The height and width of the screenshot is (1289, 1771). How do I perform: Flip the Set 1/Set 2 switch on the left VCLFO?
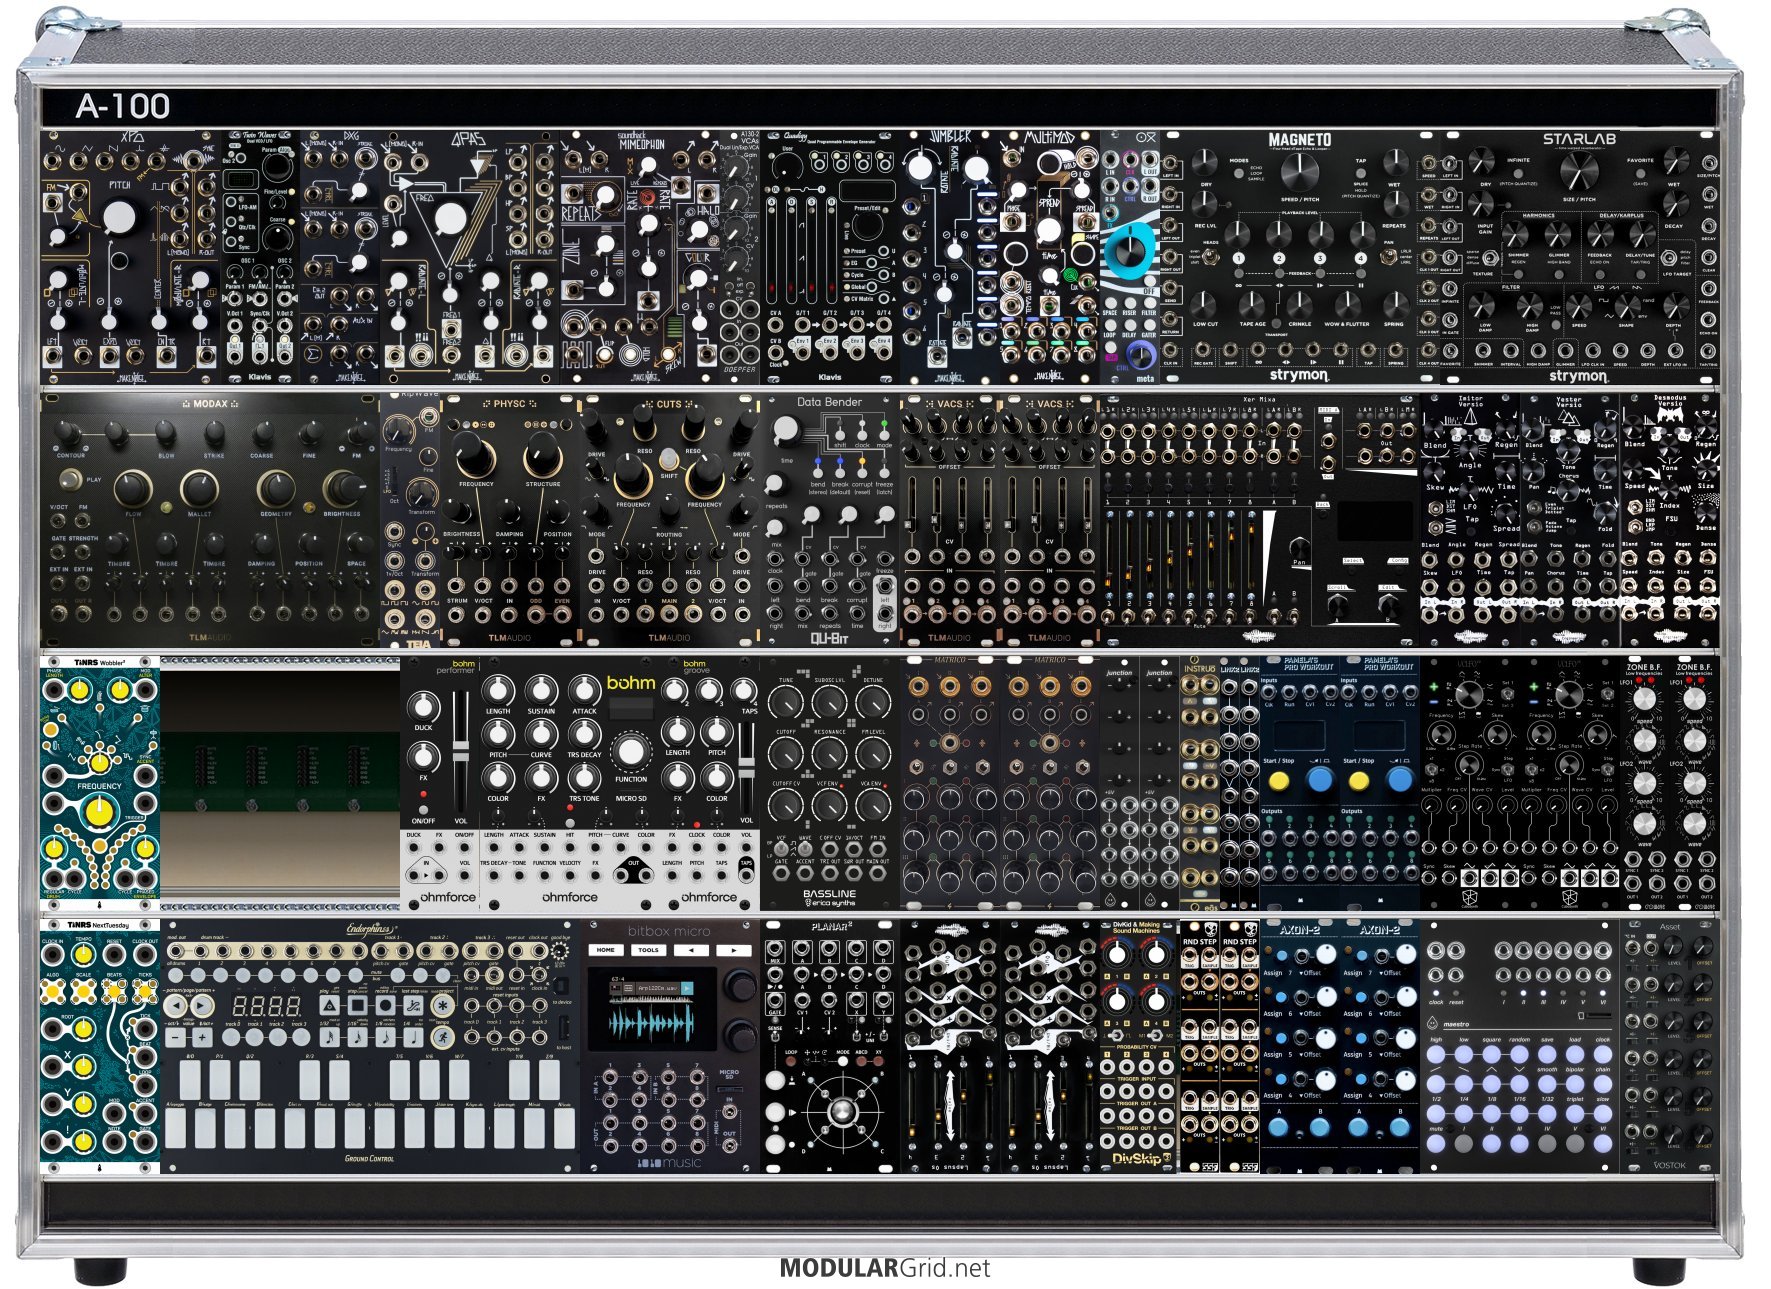(1507, 694)
